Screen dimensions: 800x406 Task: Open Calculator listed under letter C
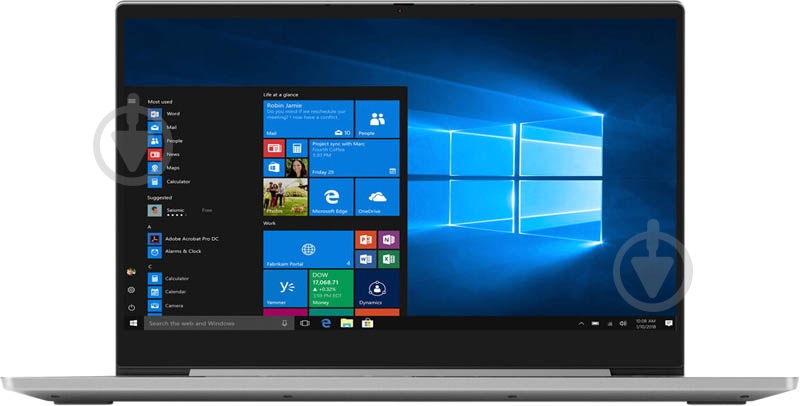point(169,278)
